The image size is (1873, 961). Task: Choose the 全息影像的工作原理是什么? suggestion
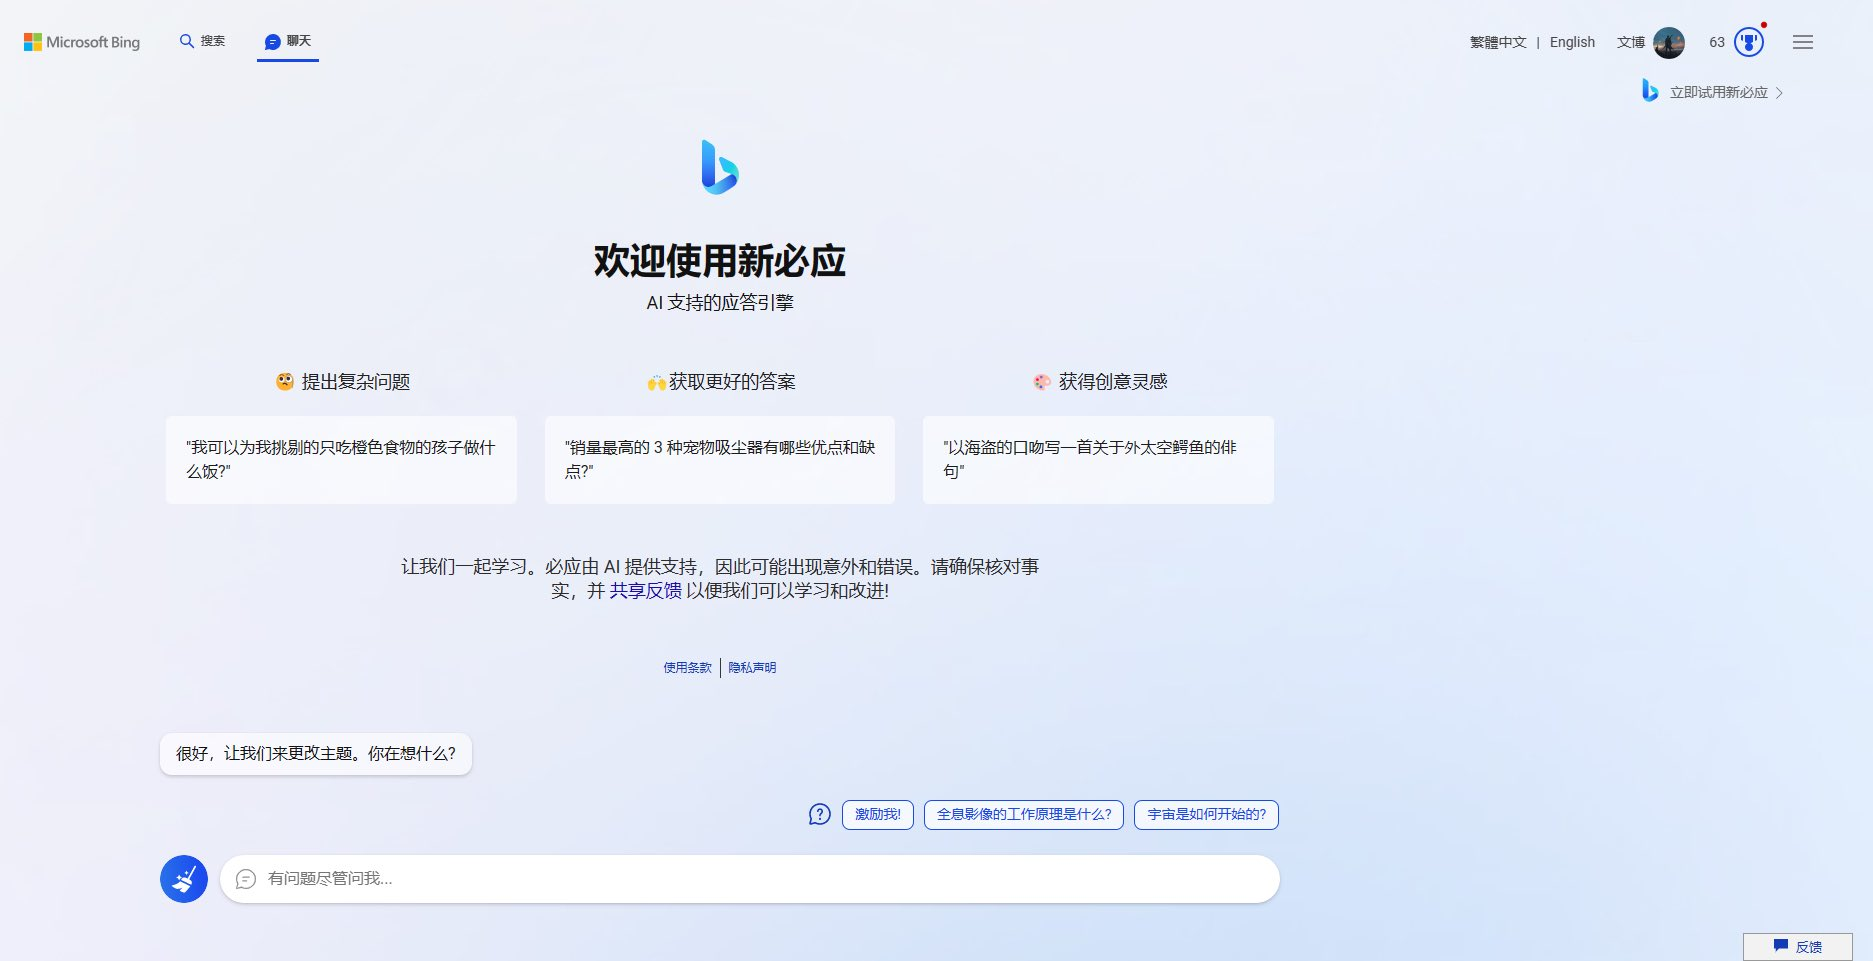1023,815
